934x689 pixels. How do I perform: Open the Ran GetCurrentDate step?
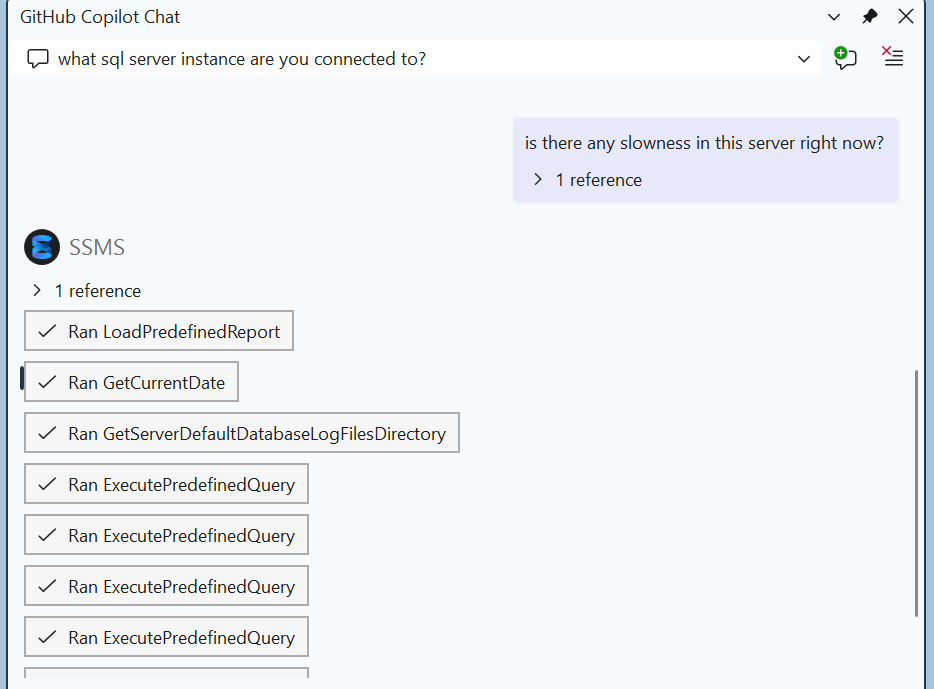pyautogui.click(x=131, y=382)
